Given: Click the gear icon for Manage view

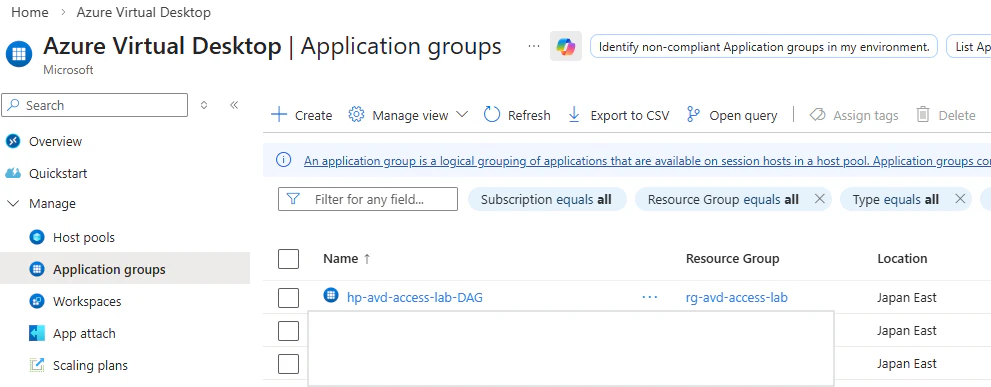Looking at the screenshot, I should (356, 114).
